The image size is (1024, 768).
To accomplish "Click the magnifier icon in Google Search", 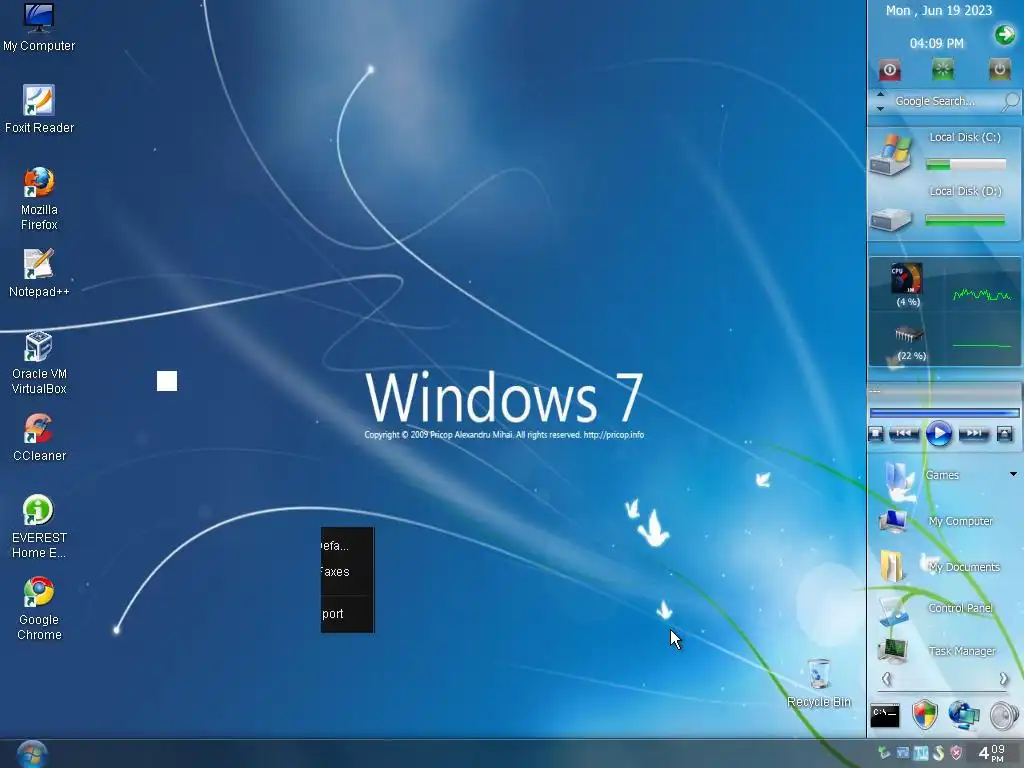I will tap(1010, 101).
